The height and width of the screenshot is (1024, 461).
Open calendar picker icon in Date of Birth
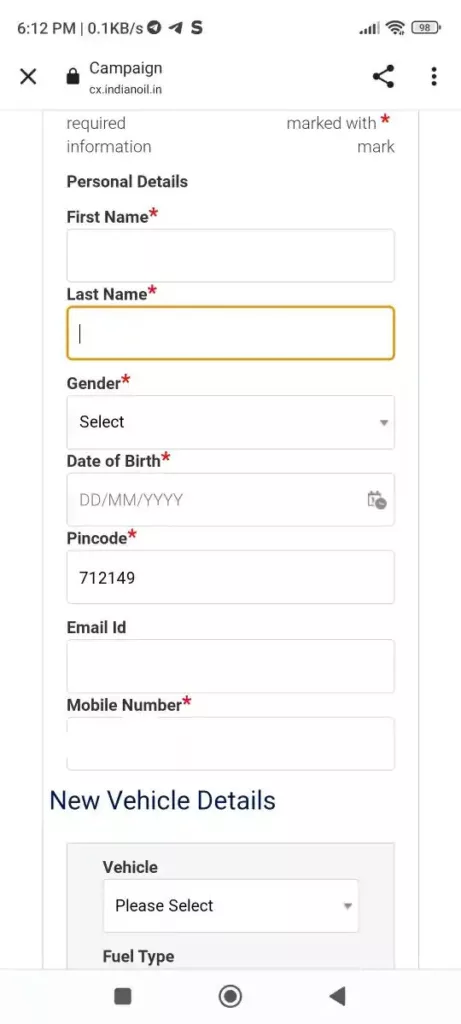click(377, 500)
